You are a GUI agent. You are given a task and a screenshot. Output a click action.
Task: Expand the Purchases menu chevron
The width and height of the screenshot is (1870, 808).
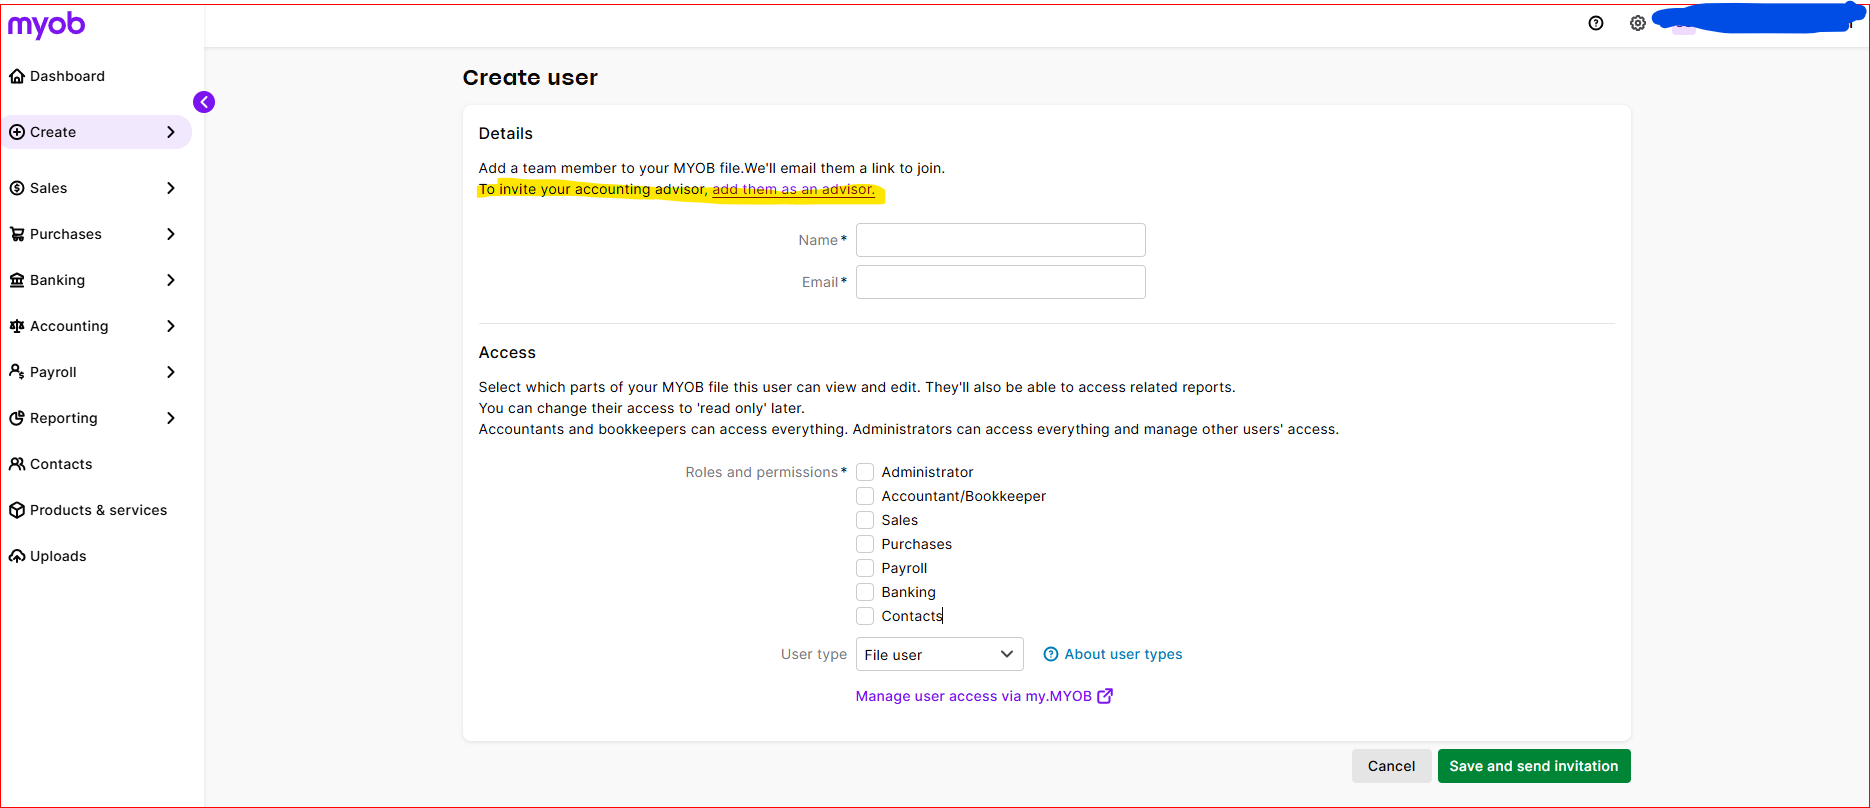pyautogui.click(x=171, y=234)
